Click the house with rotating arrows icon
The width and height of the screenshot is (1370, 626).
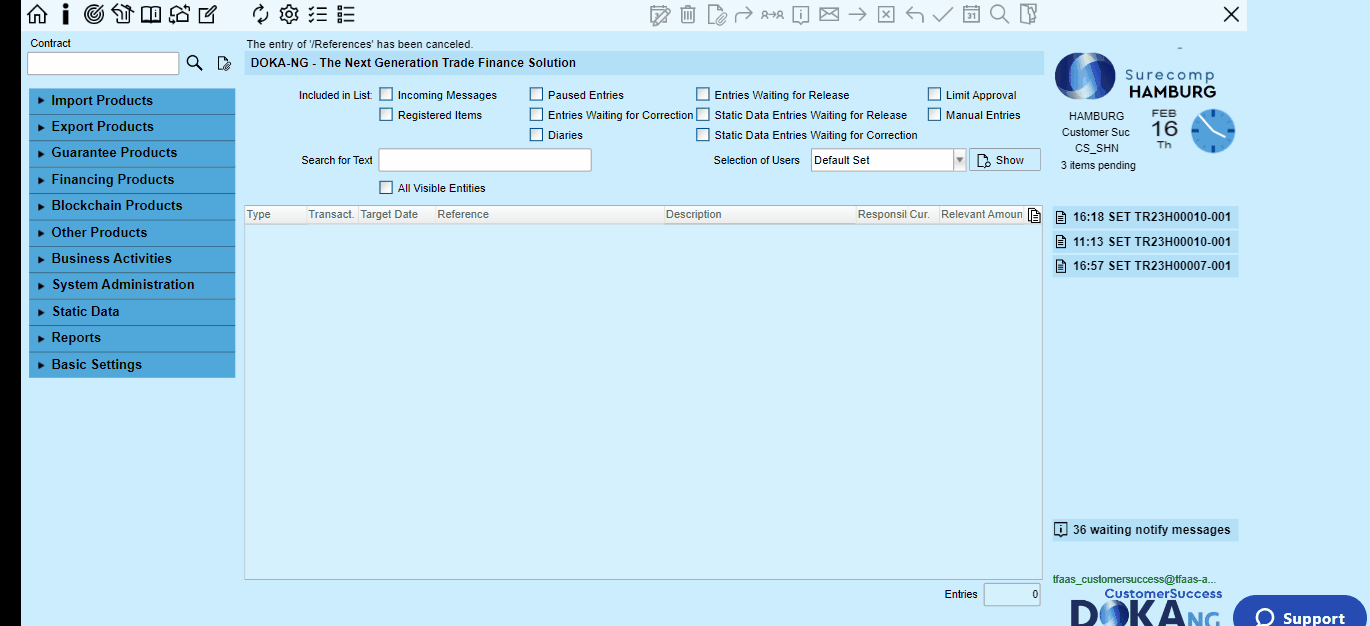pos(180,14)
